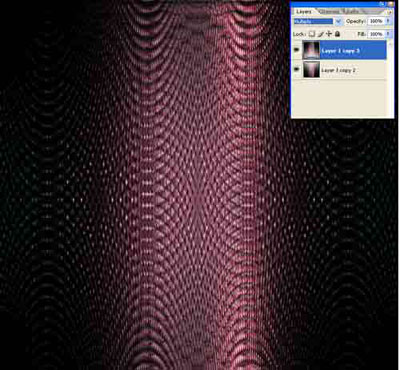The width and height of the screenshot is (400, 370).
Task: Toggle lock transparent pixels icon
Action: (x=312, y=34)
